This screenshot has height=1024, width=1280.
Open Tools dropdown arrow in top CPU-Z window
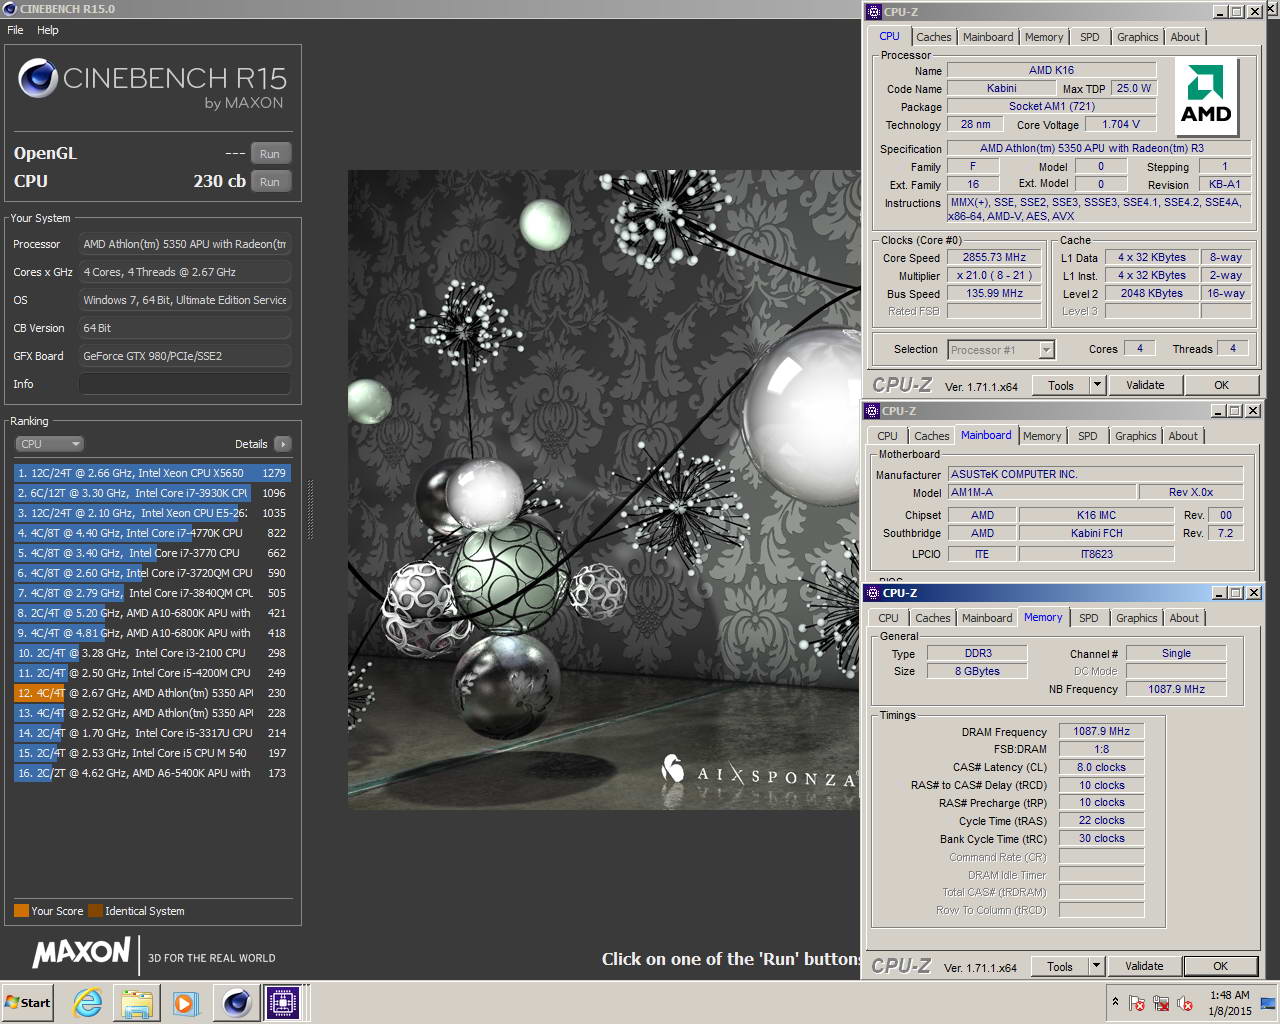pyautogui.click(x=1097, y=385)
